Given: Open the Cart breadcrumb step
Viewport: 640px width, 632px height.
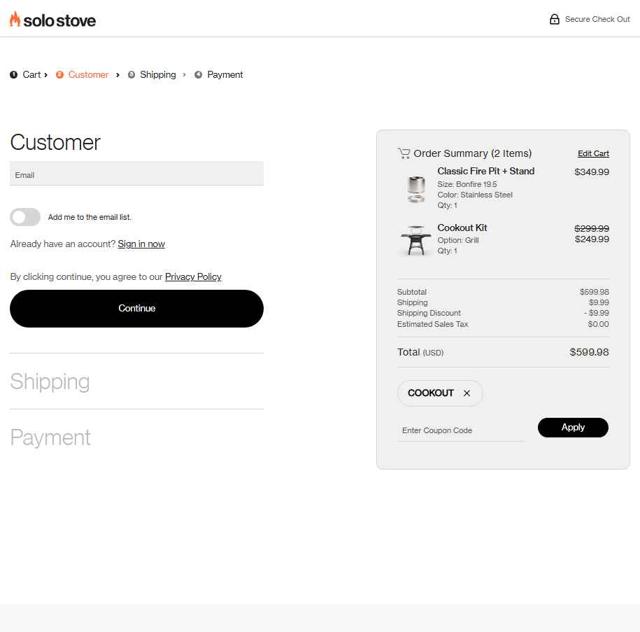Looking at the screenshot, I should point(32,75).
